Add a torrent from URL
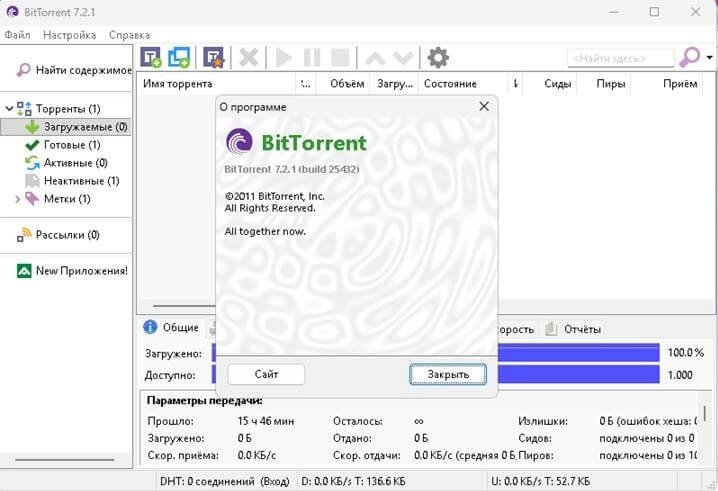This screenshot has width=718, height=491. point(179,58)
